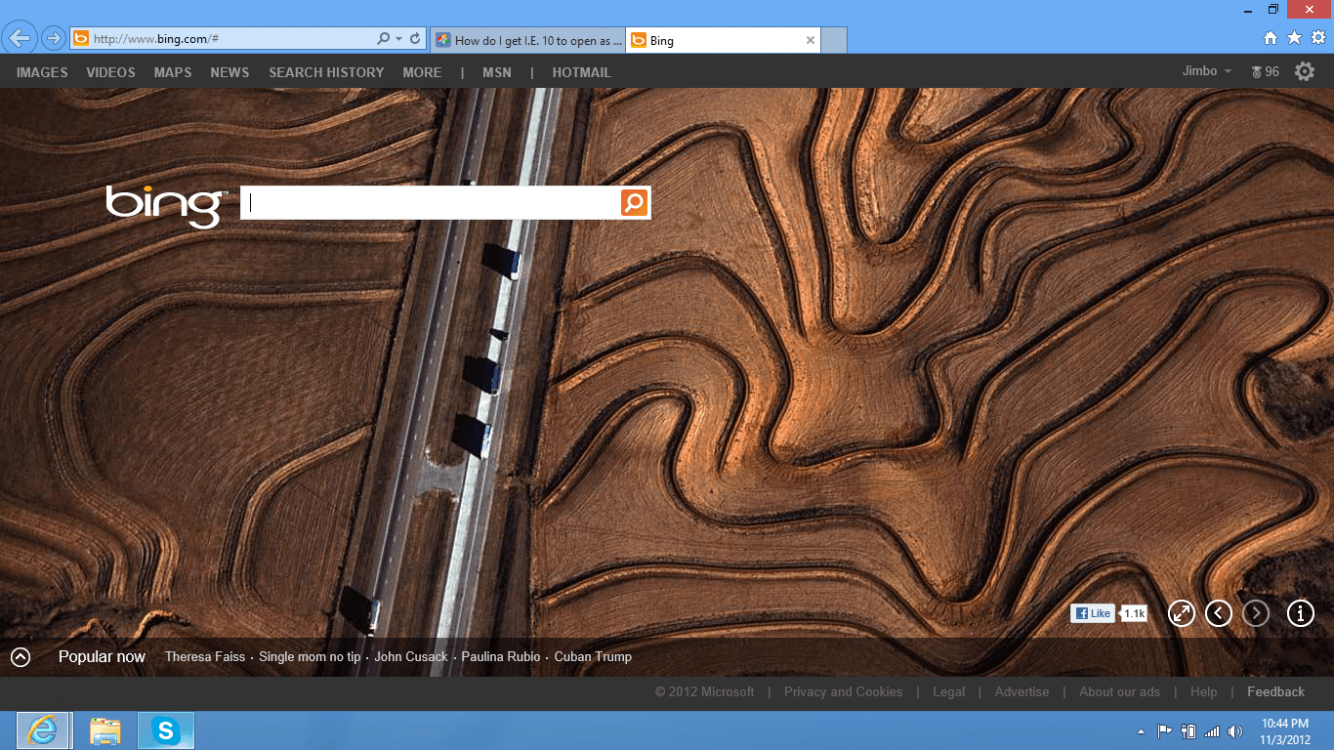
Task: Expand background image to full screen
Action: (1181, 613)
